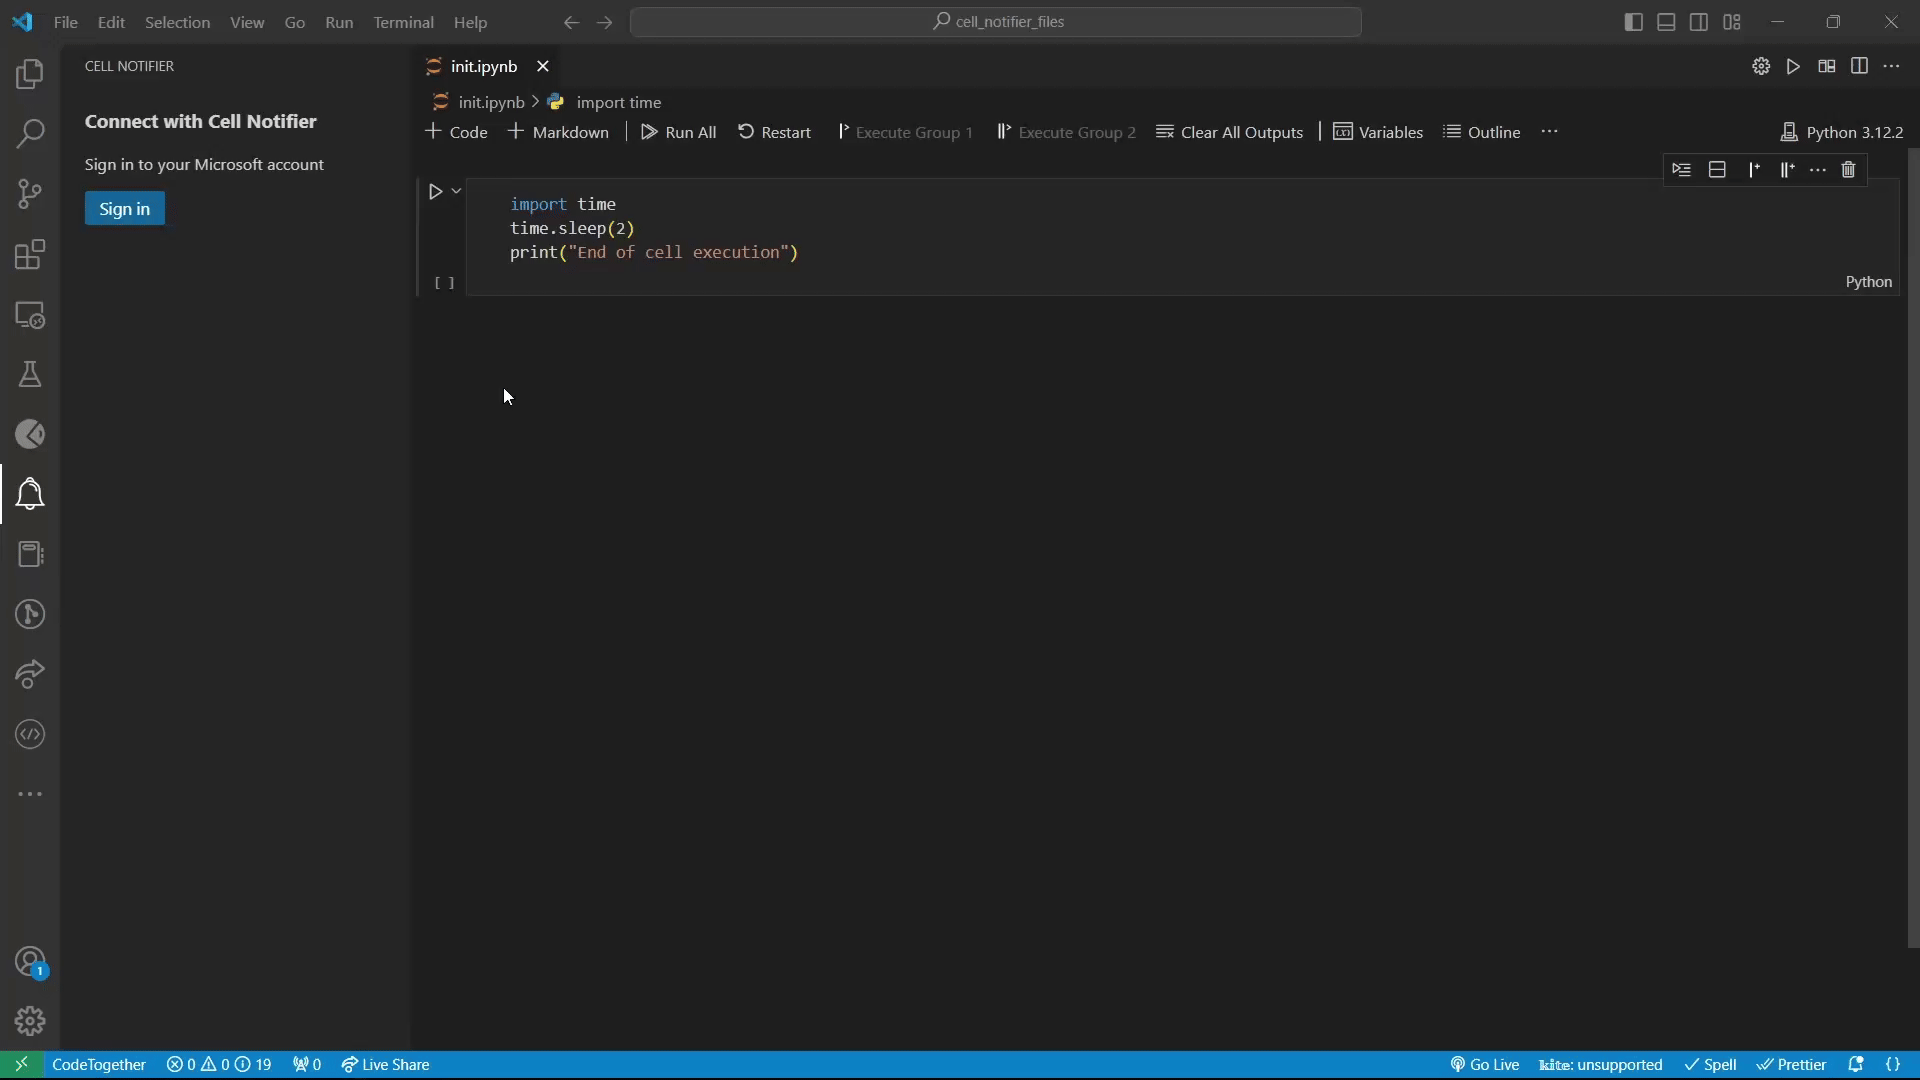1920x1080 pixels.
Task: Toggle the bottom panel layout button
Action: click(1666, 22)
